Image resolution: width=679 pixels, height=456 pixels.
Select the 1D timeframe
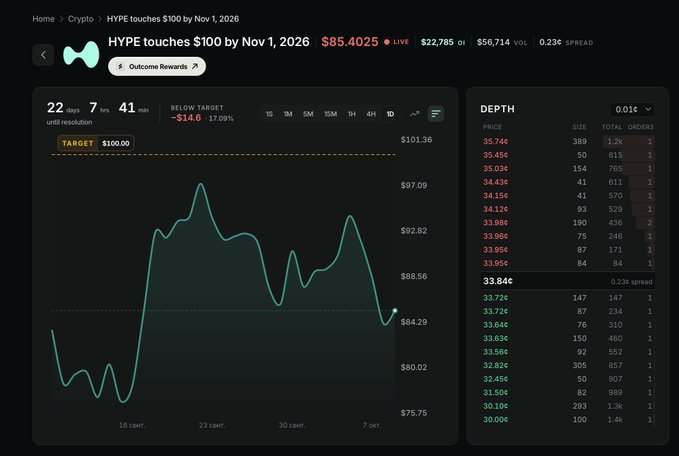pos(390,114)
